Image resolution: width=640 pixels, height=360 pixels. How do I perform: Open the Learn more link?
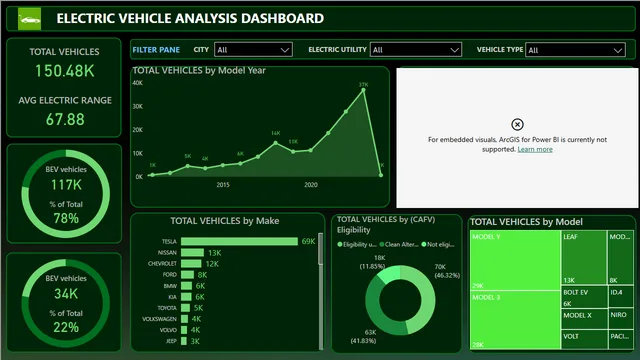point(535,149)
